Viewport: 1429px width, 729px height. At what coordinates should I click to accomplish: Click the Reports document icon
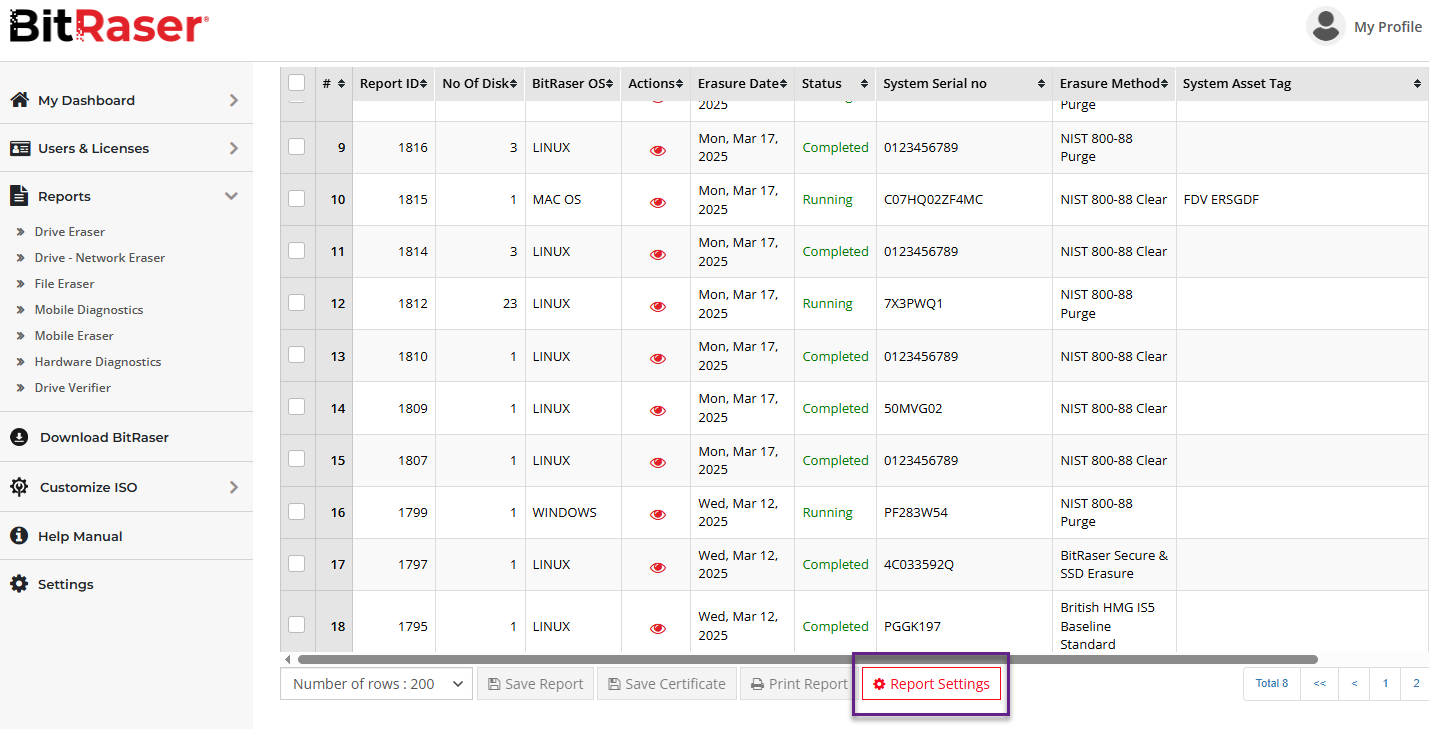pyautogui.click(x=19, y=196)
